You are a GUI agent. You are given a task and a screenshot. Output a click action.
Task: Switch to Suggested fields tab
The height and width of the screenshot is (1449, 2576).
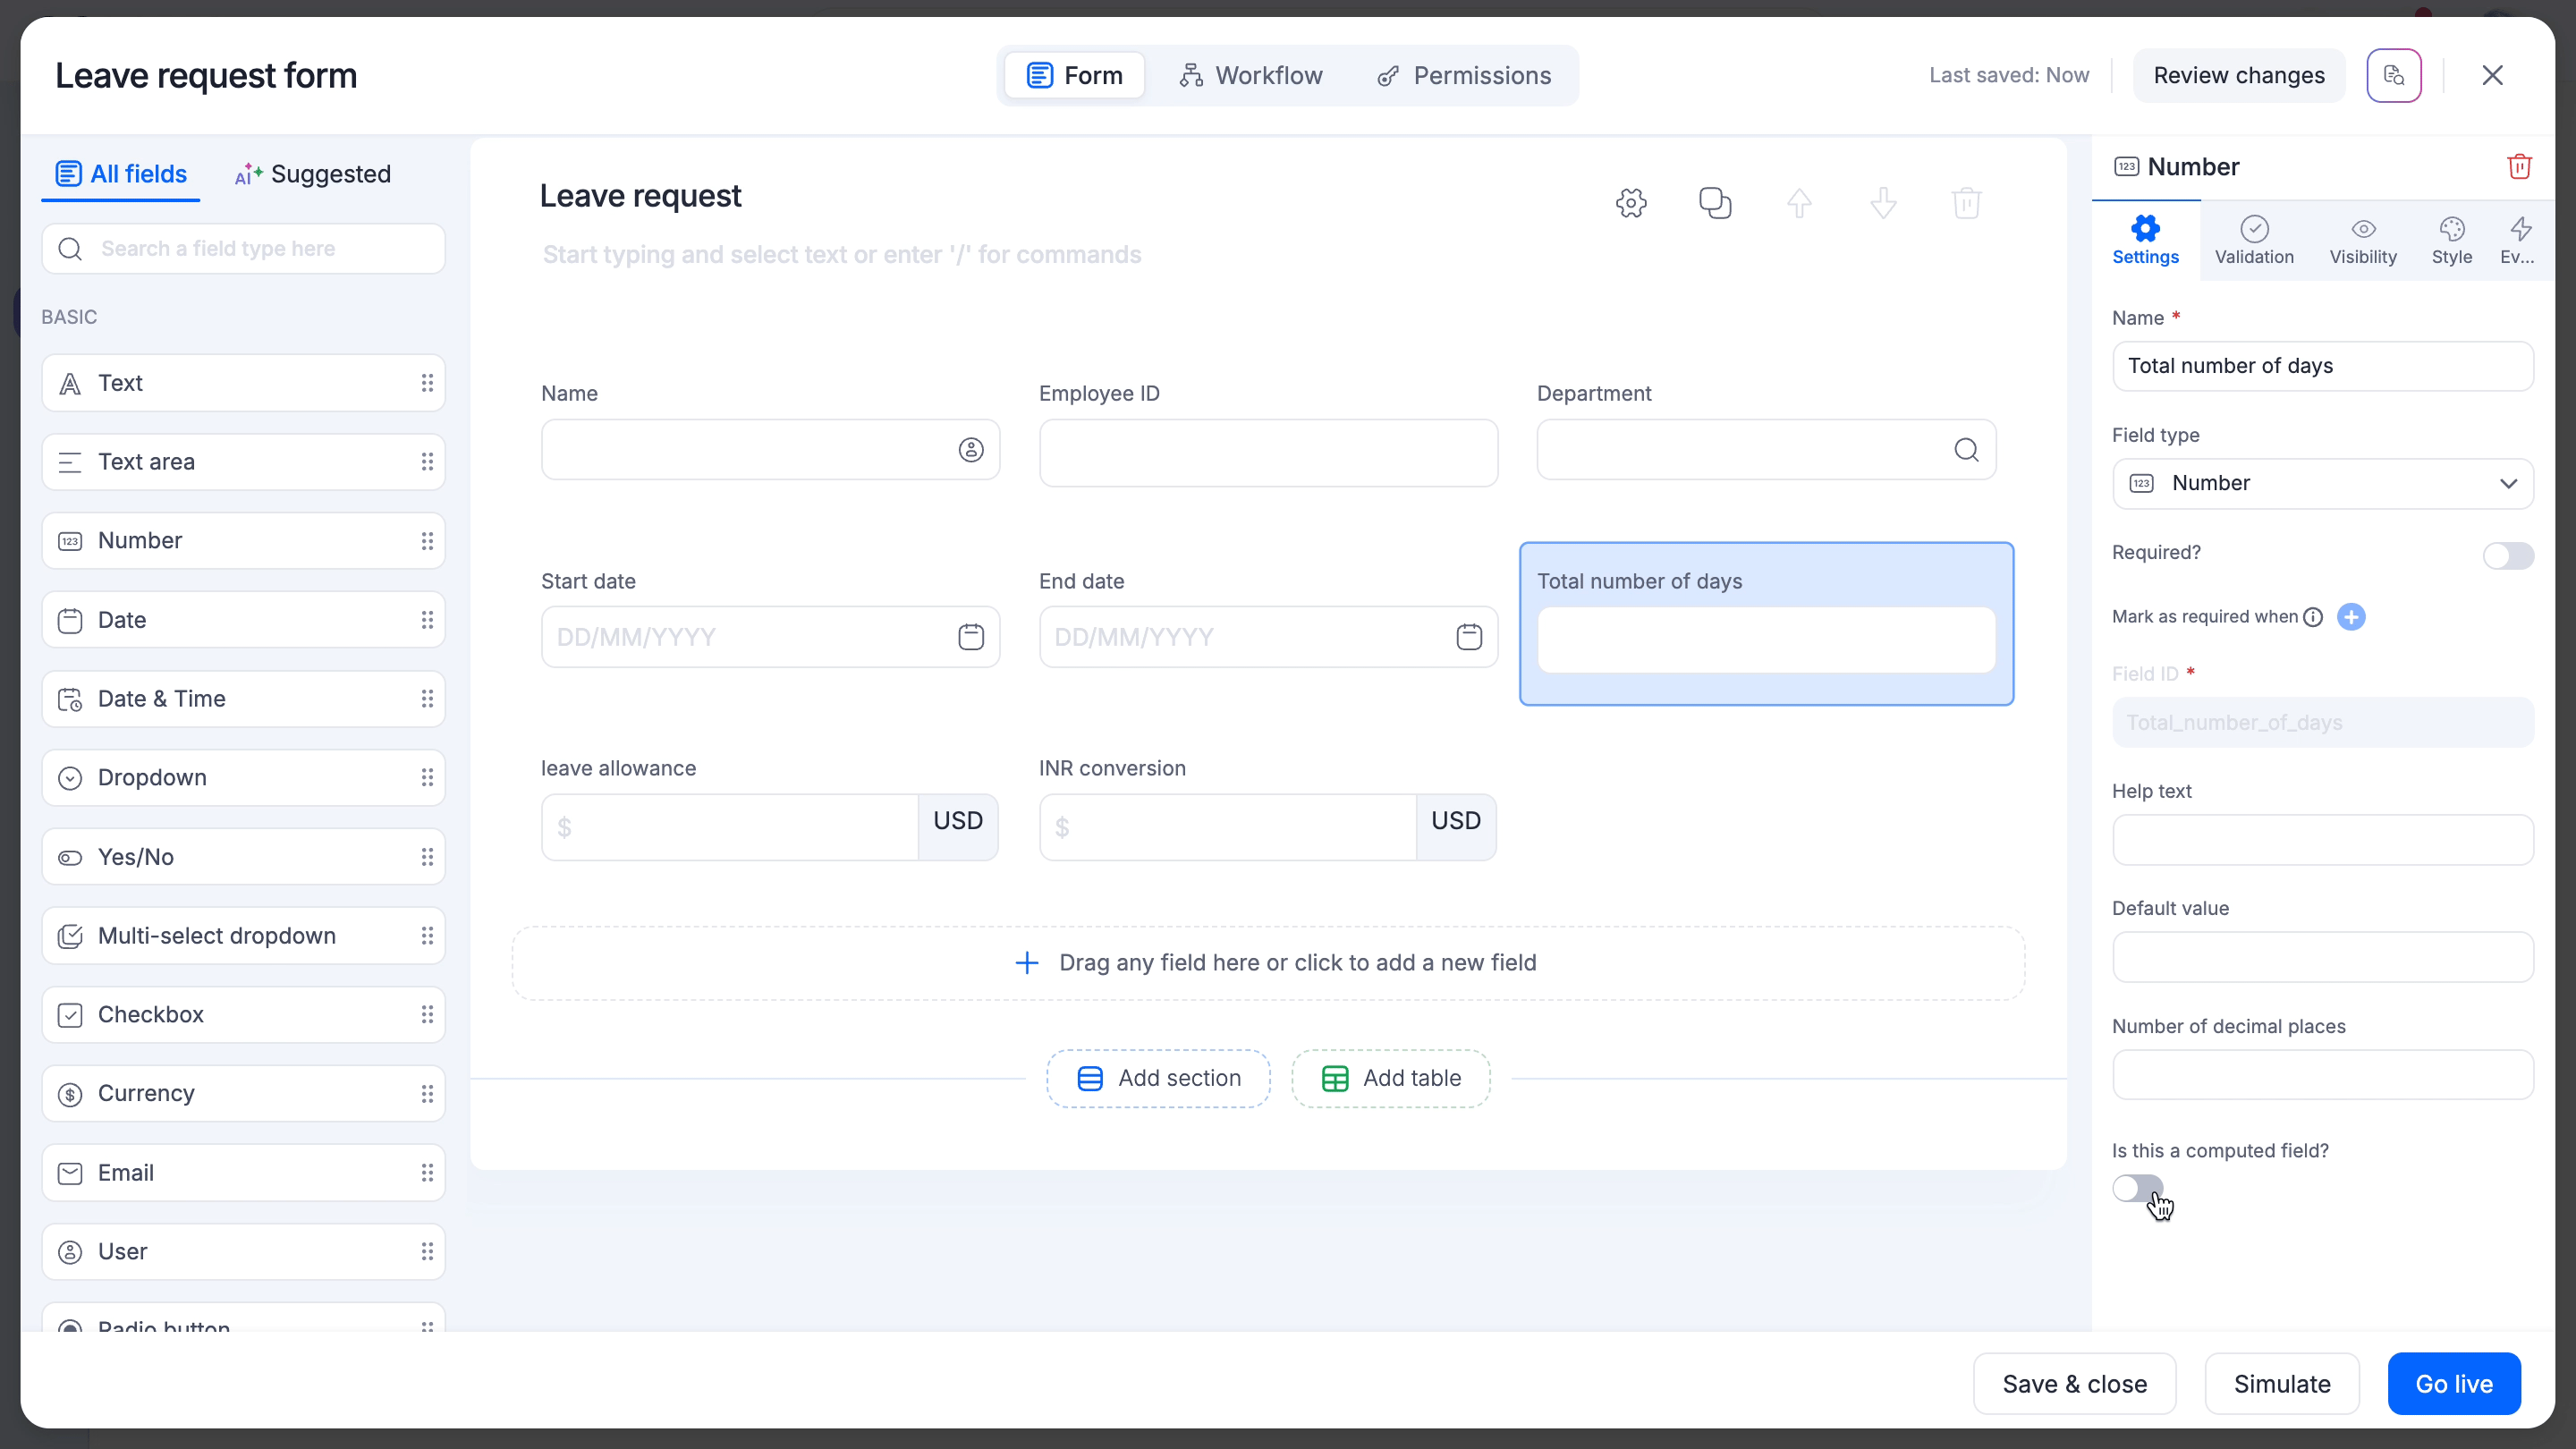(x=313, y=174)
